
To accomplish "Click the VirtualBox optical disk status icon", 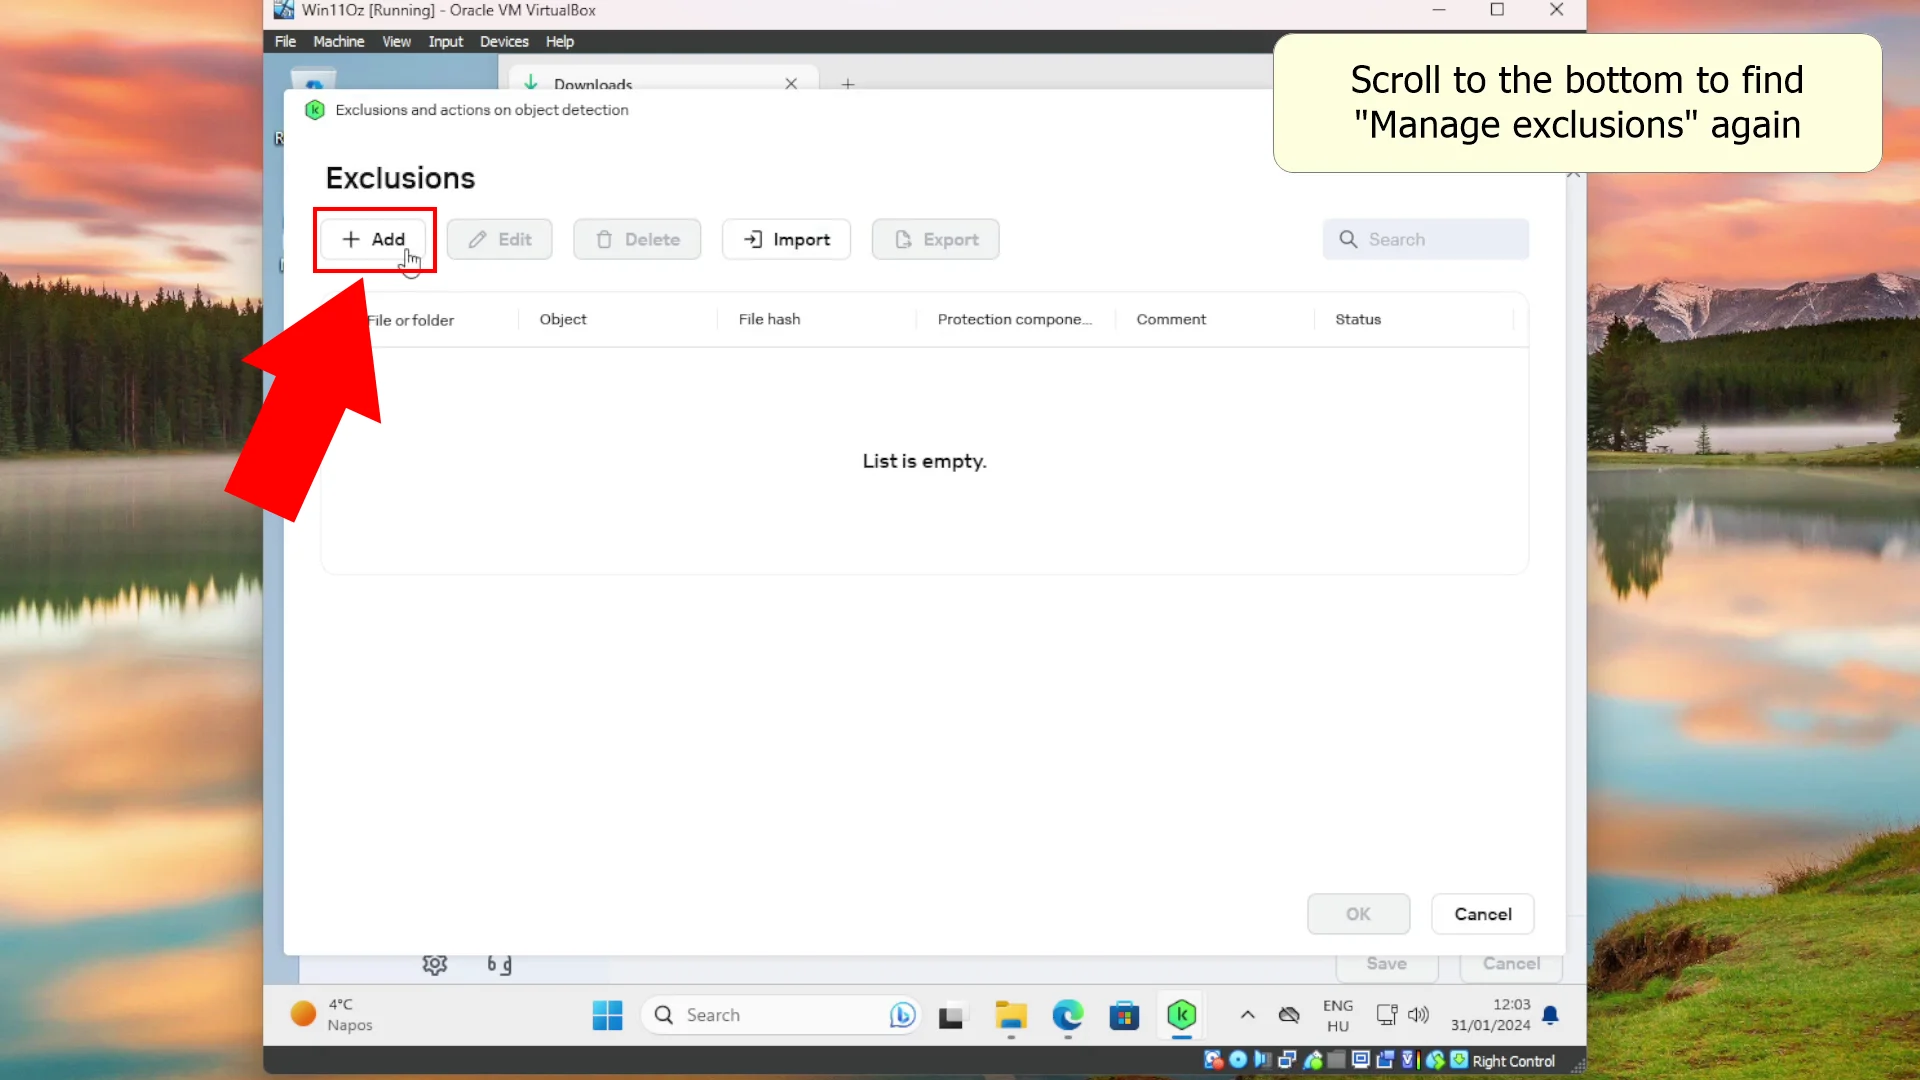I will [x=1238, y=1060].
